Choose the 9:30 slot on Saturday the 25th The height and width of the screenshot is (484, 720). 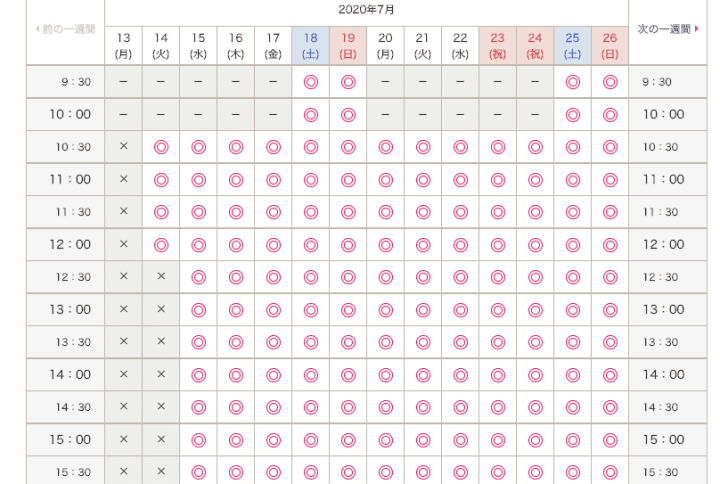pos(573,82)
